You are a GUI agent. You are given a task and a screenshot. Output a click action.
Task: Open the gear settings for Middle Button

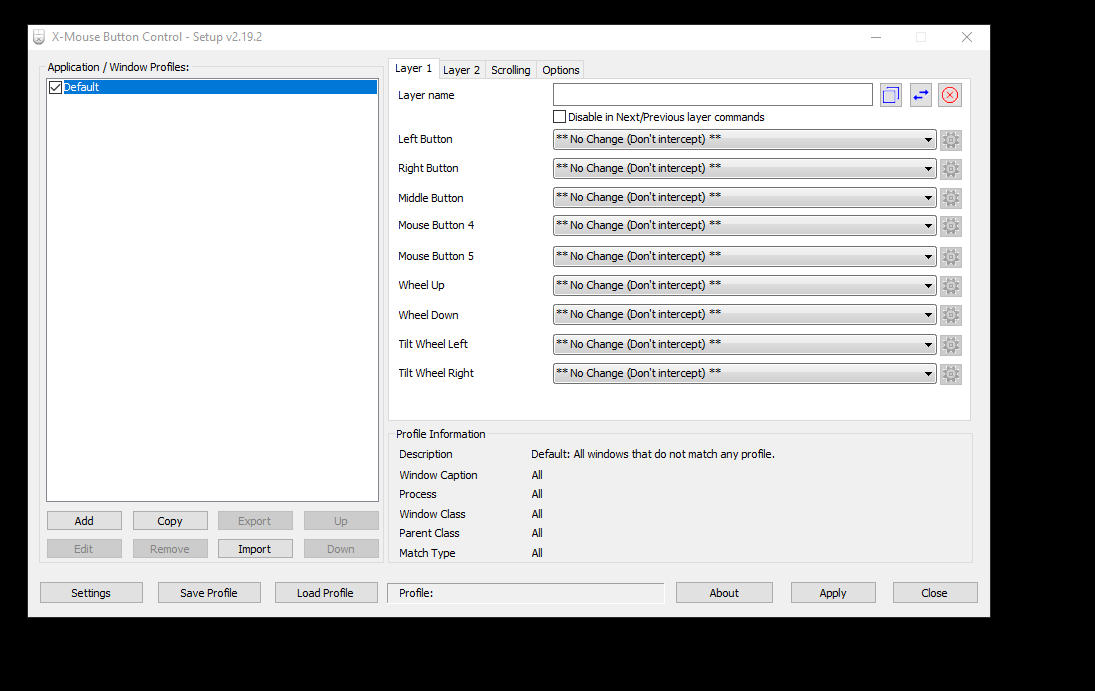point(950,198)
